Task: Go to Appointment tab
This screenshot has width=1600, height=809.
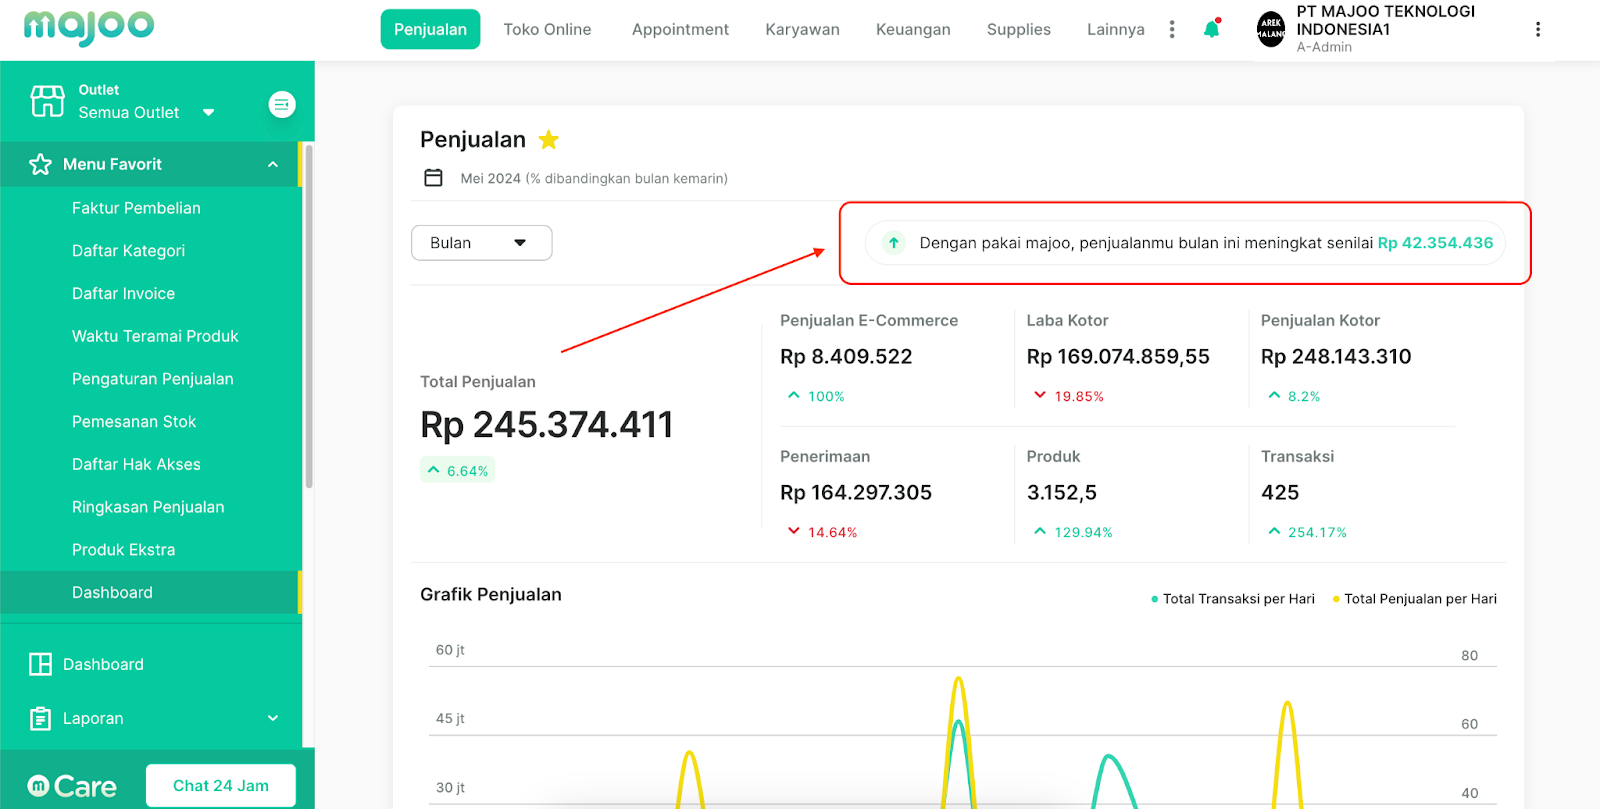Action: 680,29
